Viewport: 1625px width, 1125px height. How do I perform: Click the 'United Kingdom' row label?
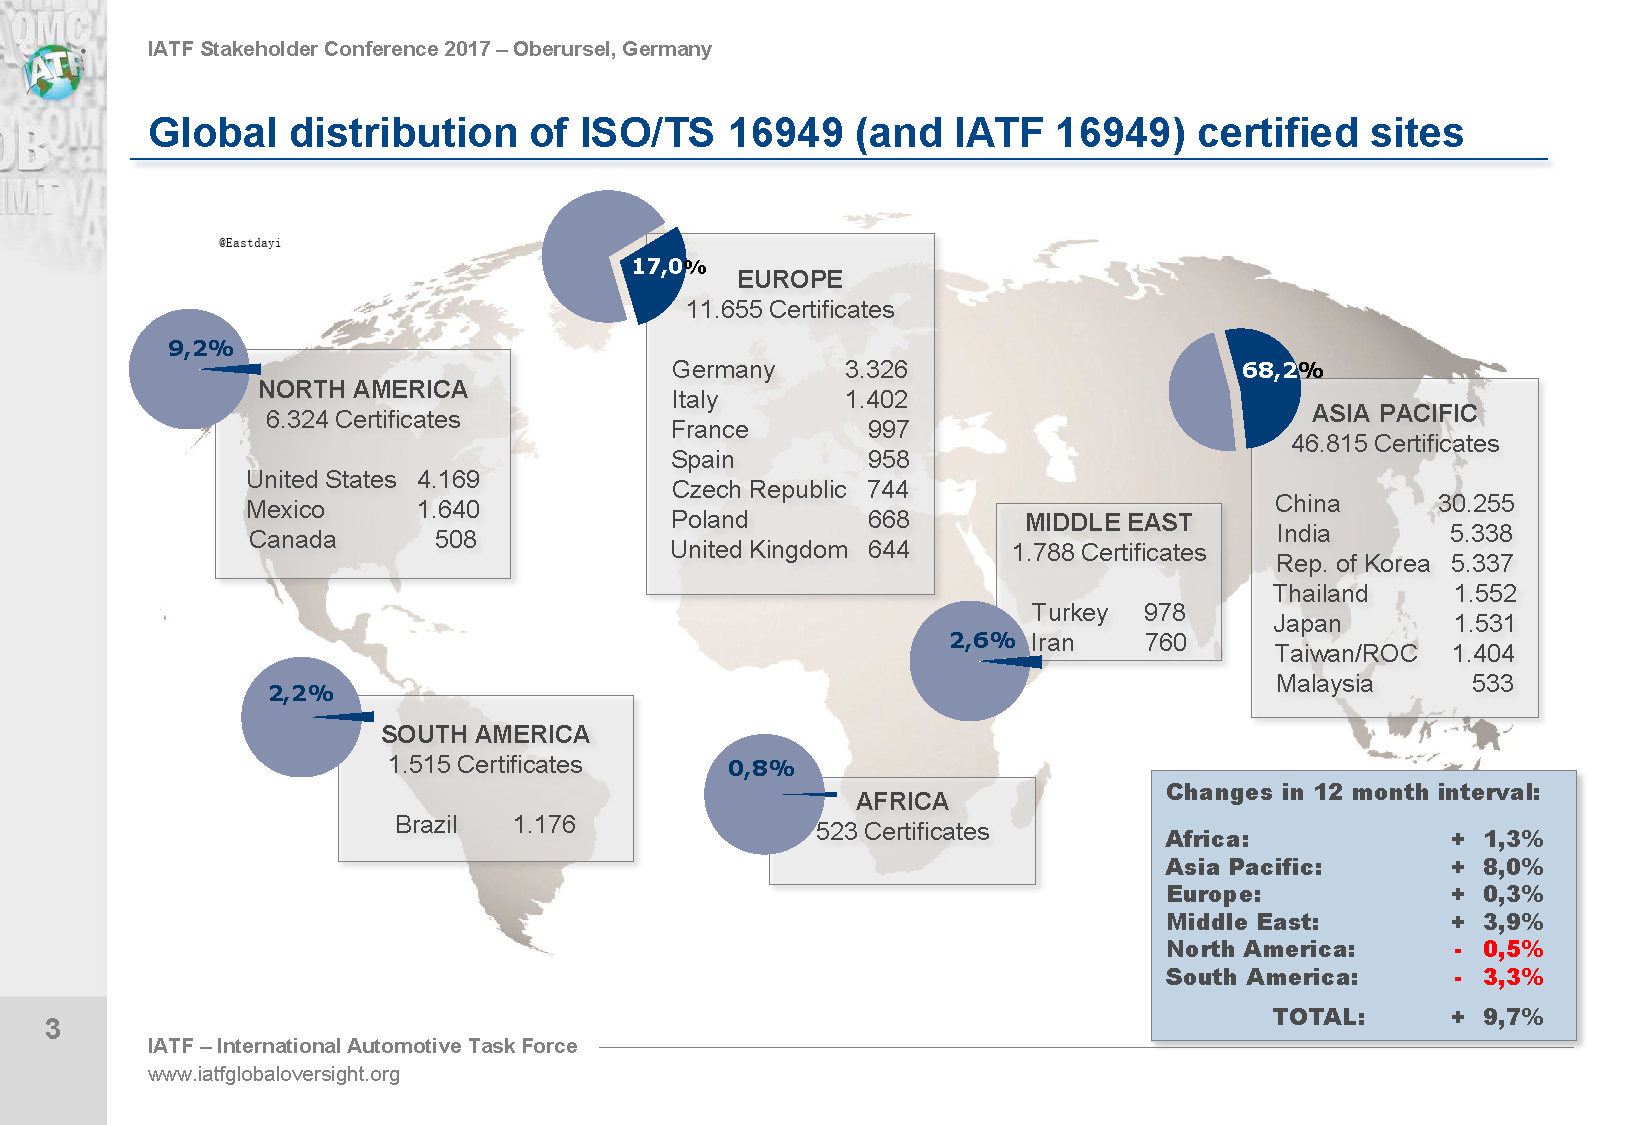[759, 549]
